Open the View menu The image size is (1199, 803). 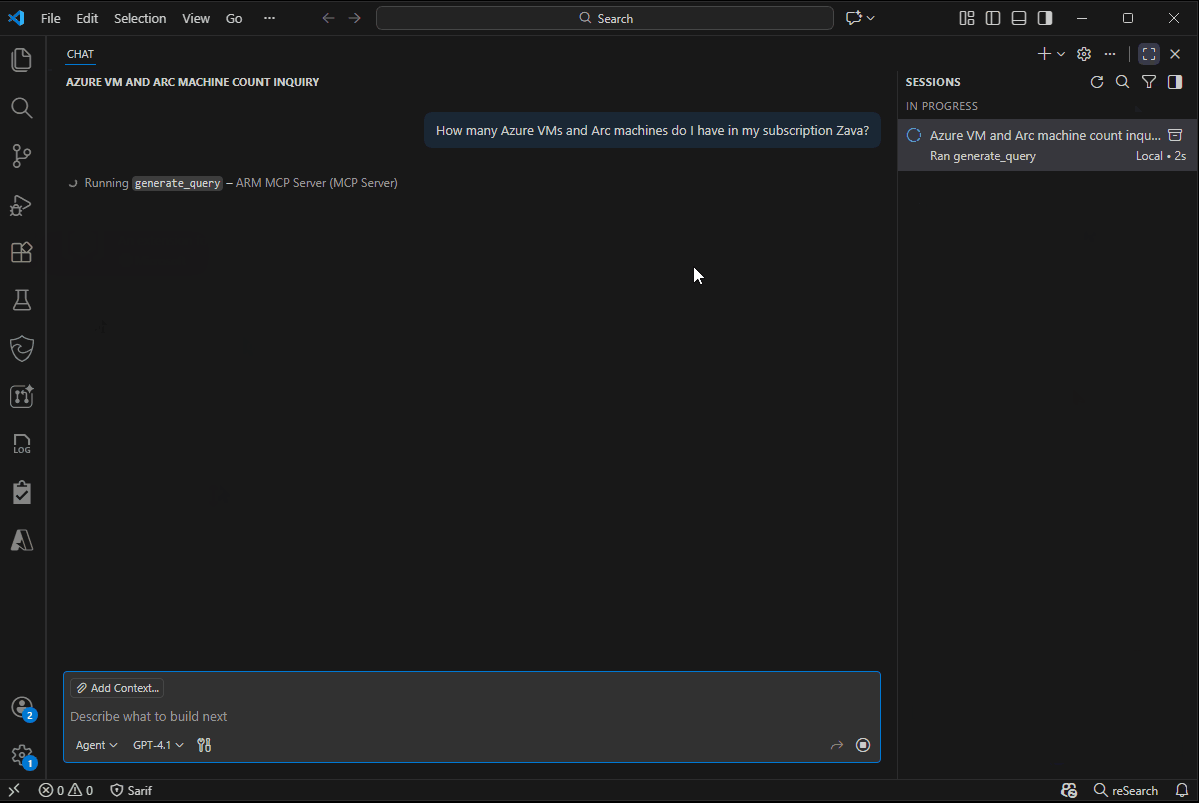[196, 18]
